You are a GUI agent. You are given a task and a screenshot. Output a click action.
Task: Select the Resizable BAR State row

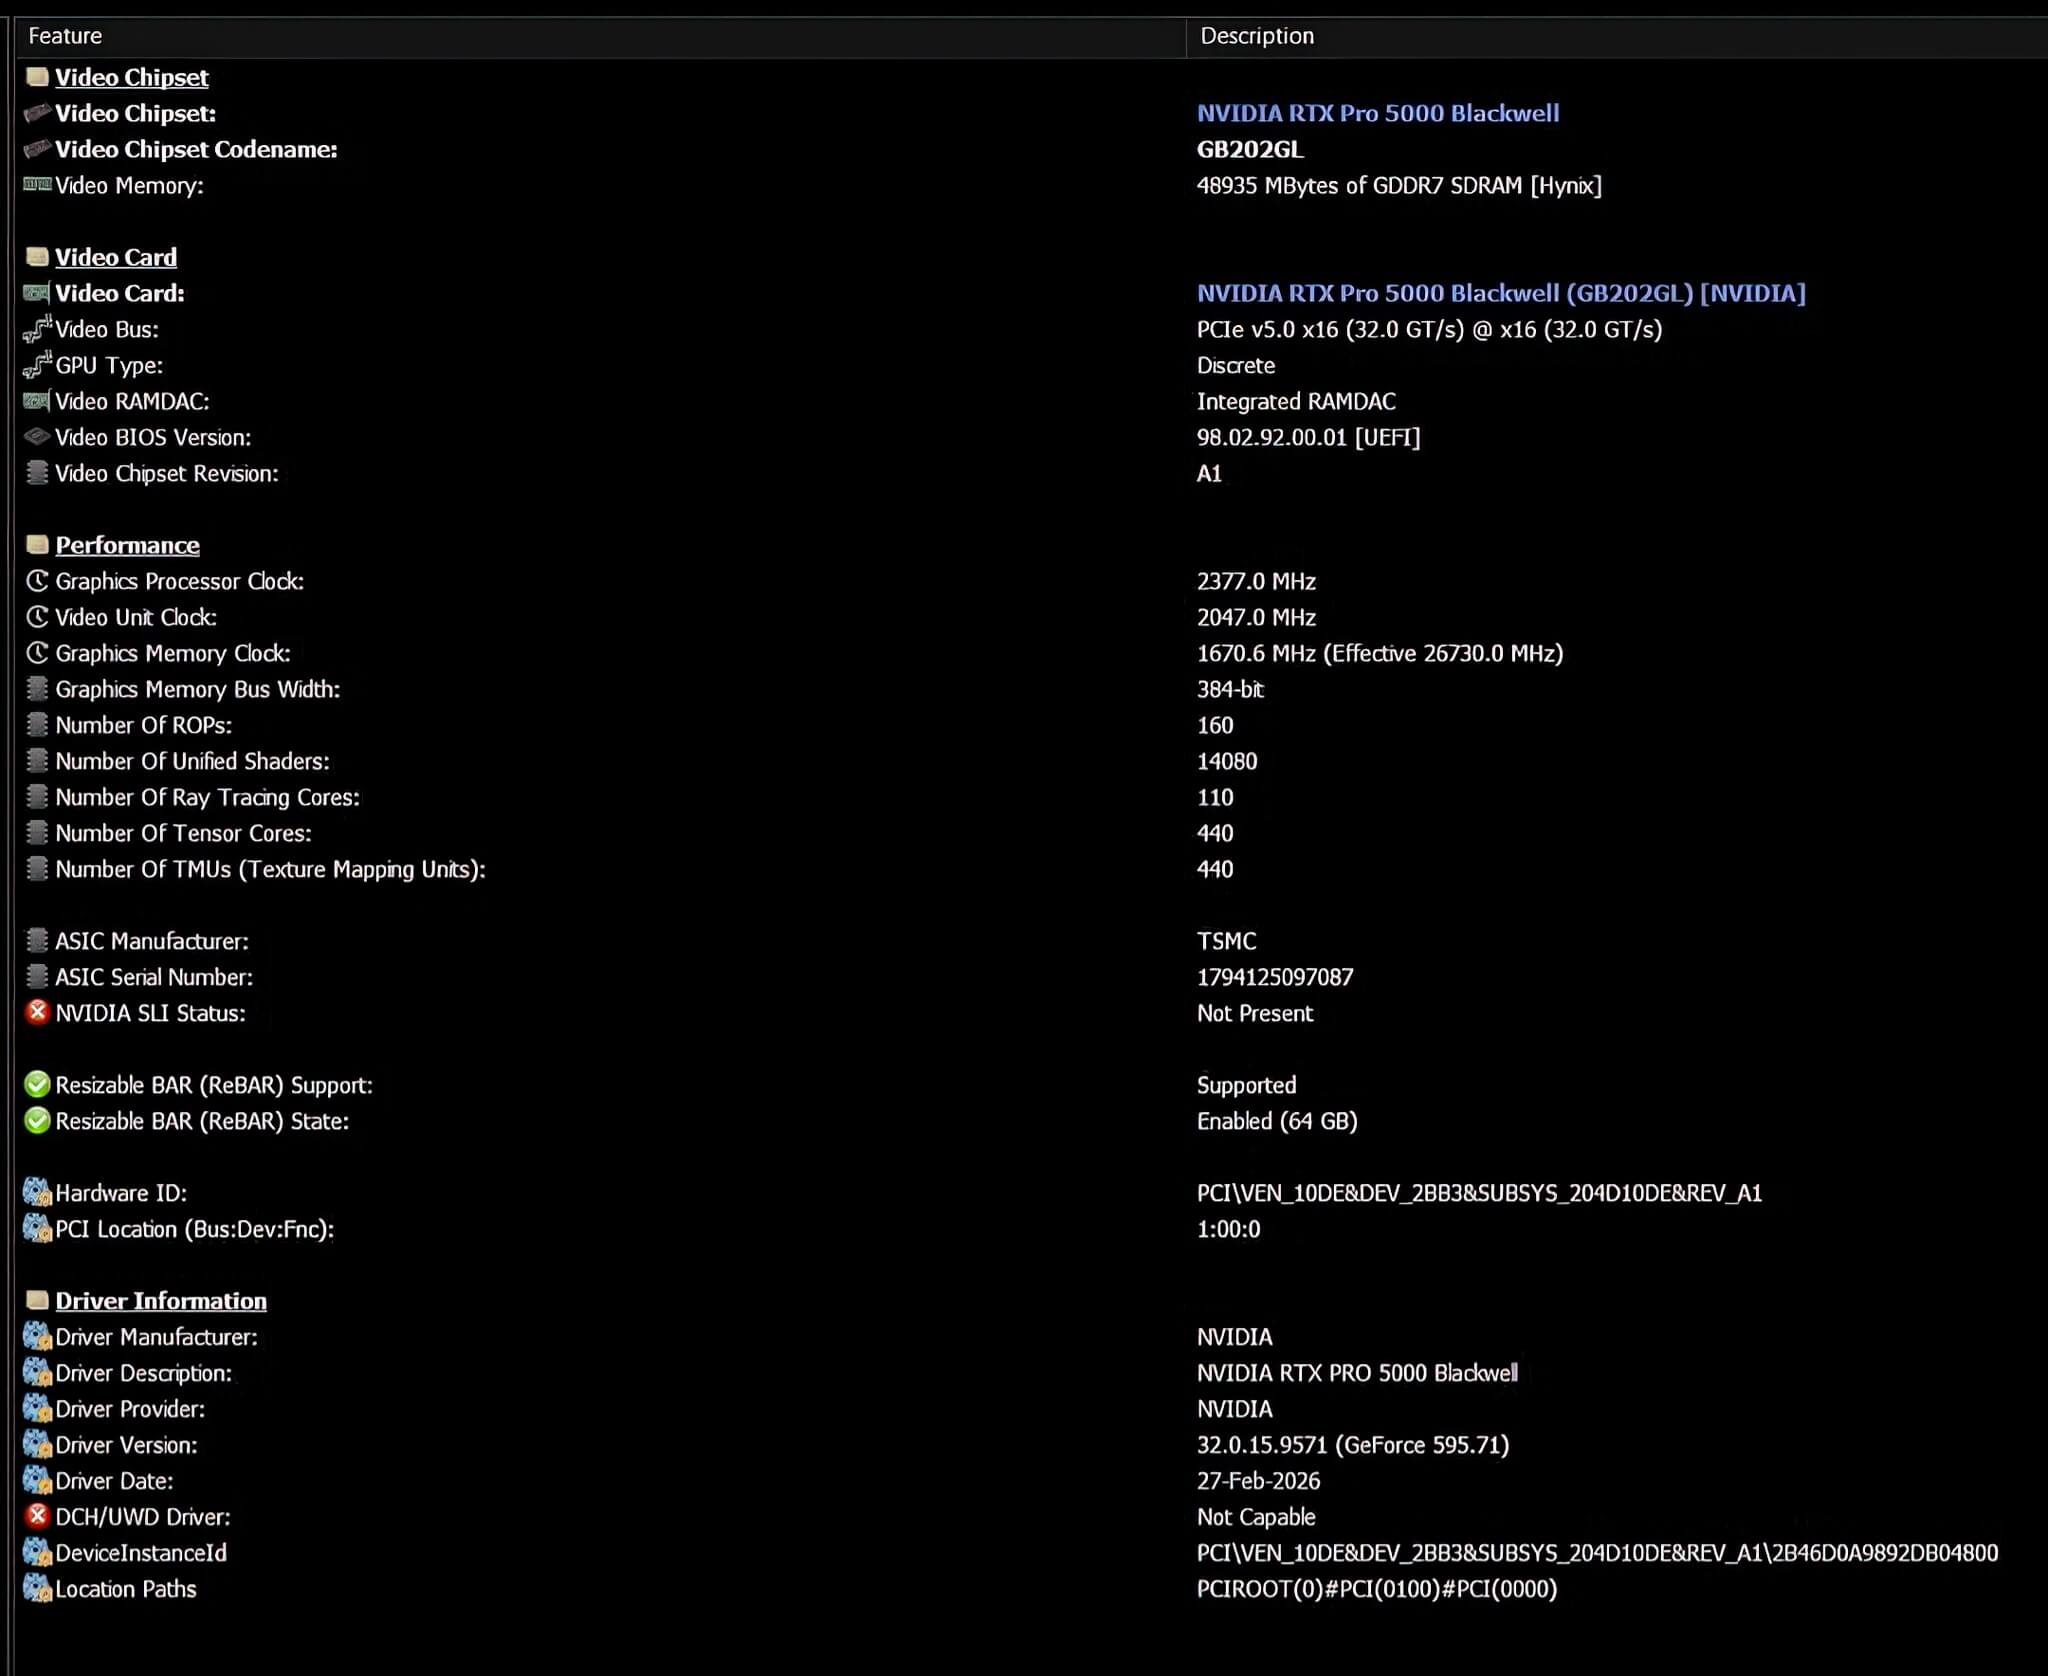click(x=202, y=1121)
